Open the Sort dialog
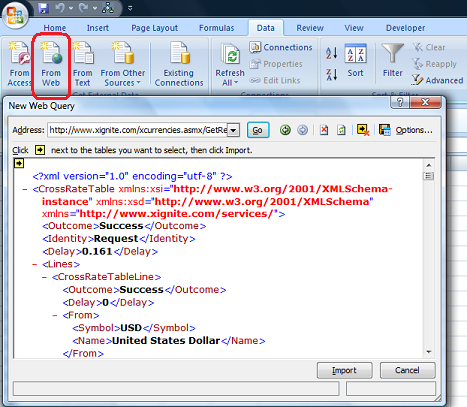Image resolution: width=467 pixels, height=407 pixels. [355, 61]
